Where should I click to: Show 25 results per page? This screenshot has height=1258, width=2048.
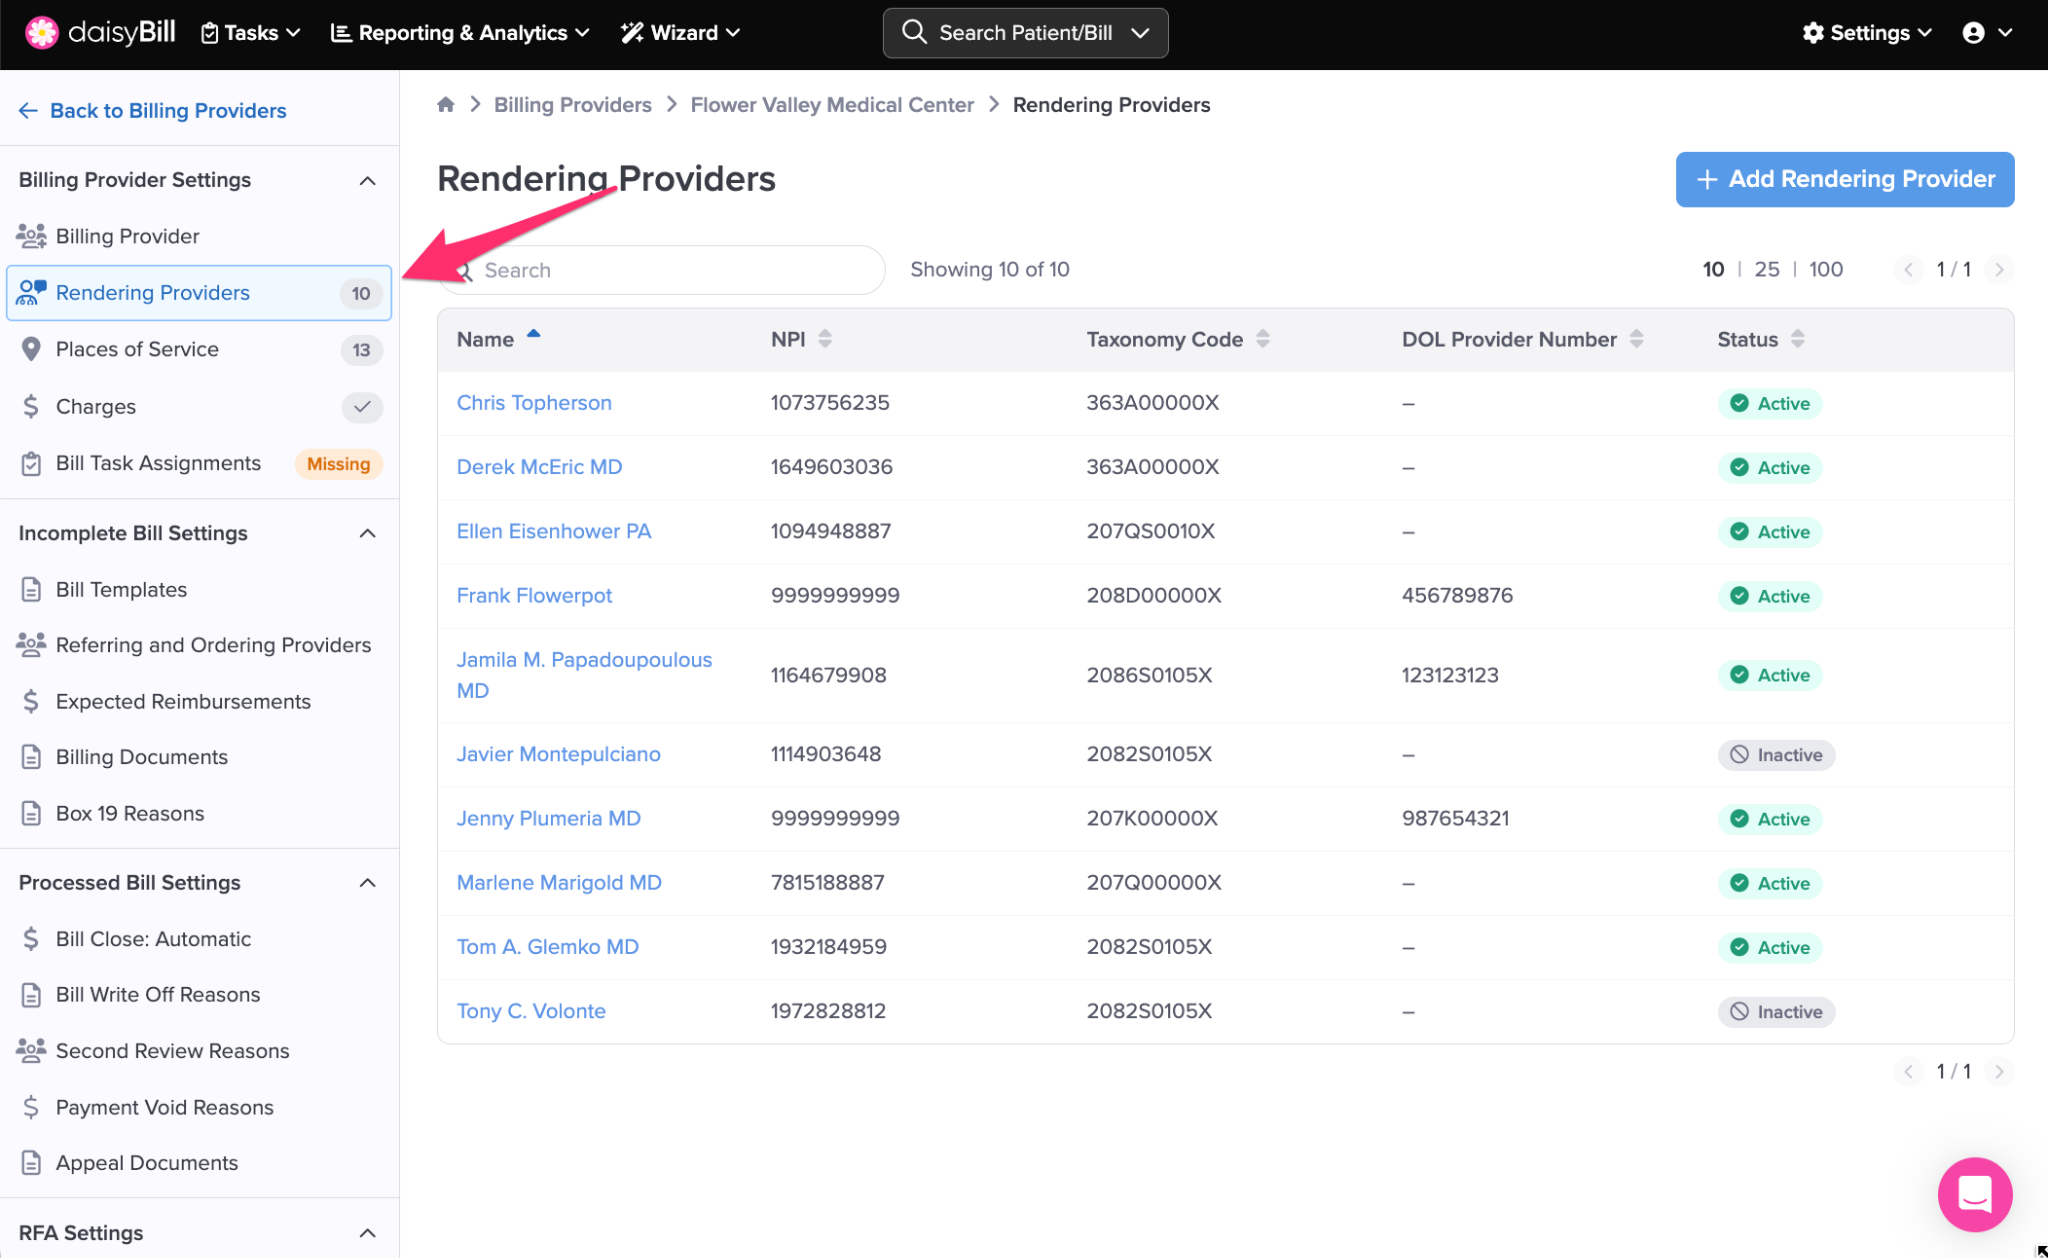coord(1767,269)
